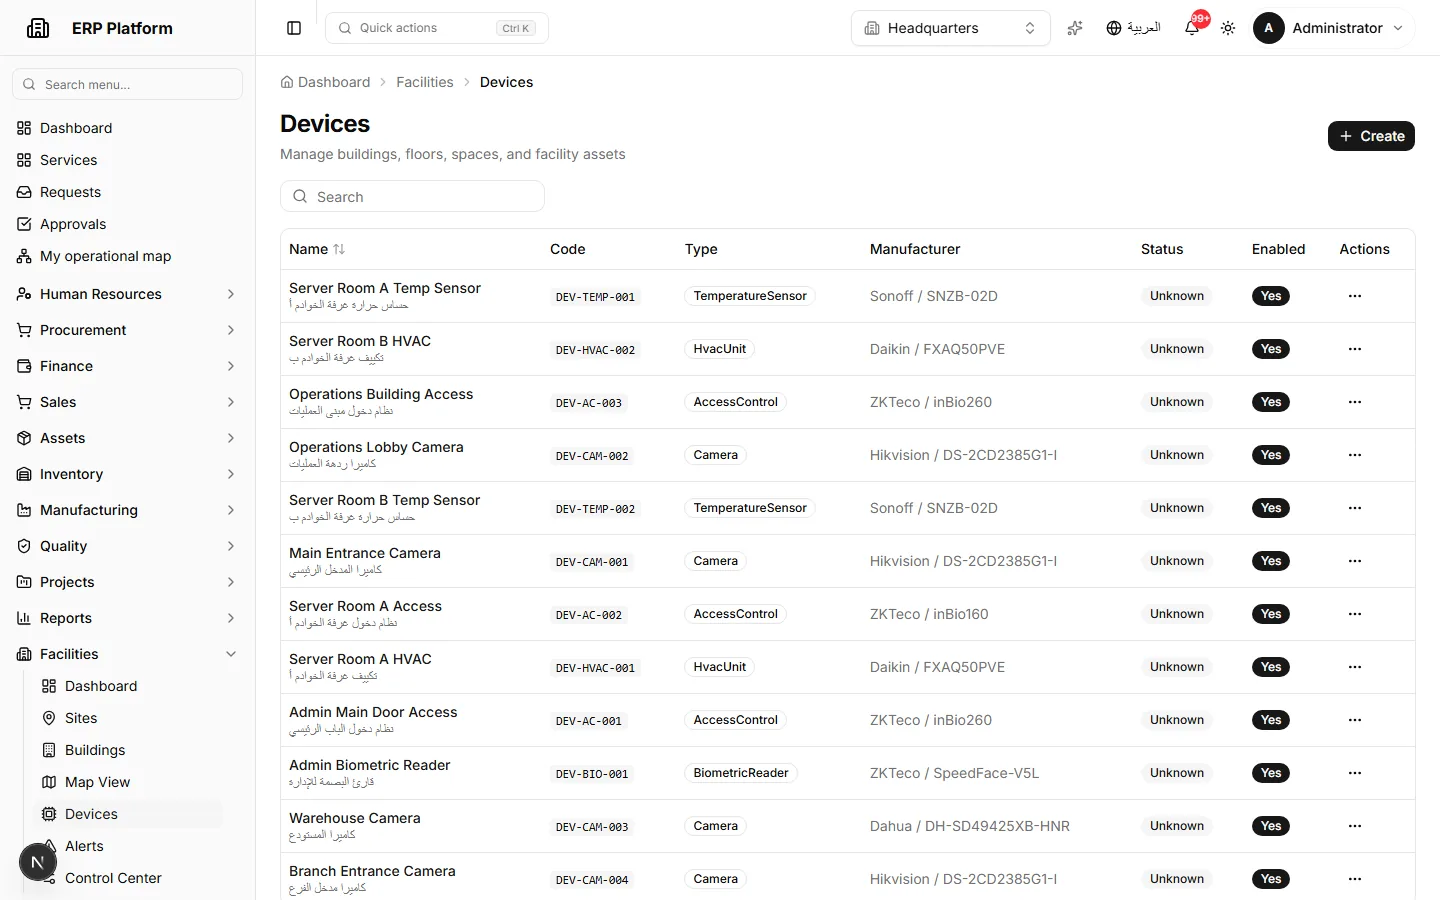
Task: Open the Headquarters selector
Action: 951,28
